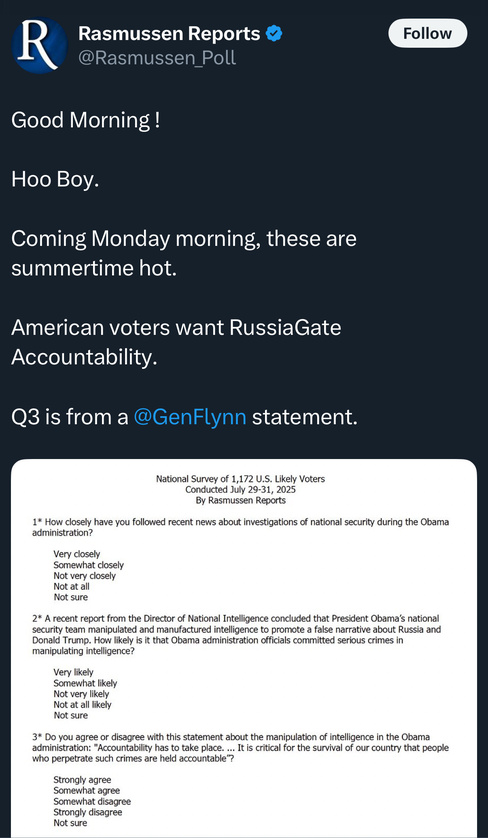
Task: Open the @Rasmussen_Poll handle
Action: coord(157,58)
